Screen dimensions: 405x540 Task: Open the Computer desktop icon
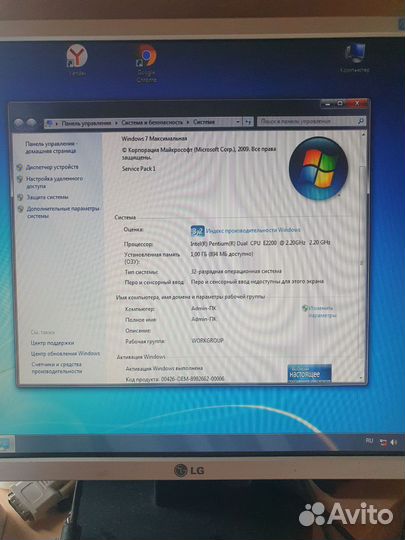click(x=354, y=58)
